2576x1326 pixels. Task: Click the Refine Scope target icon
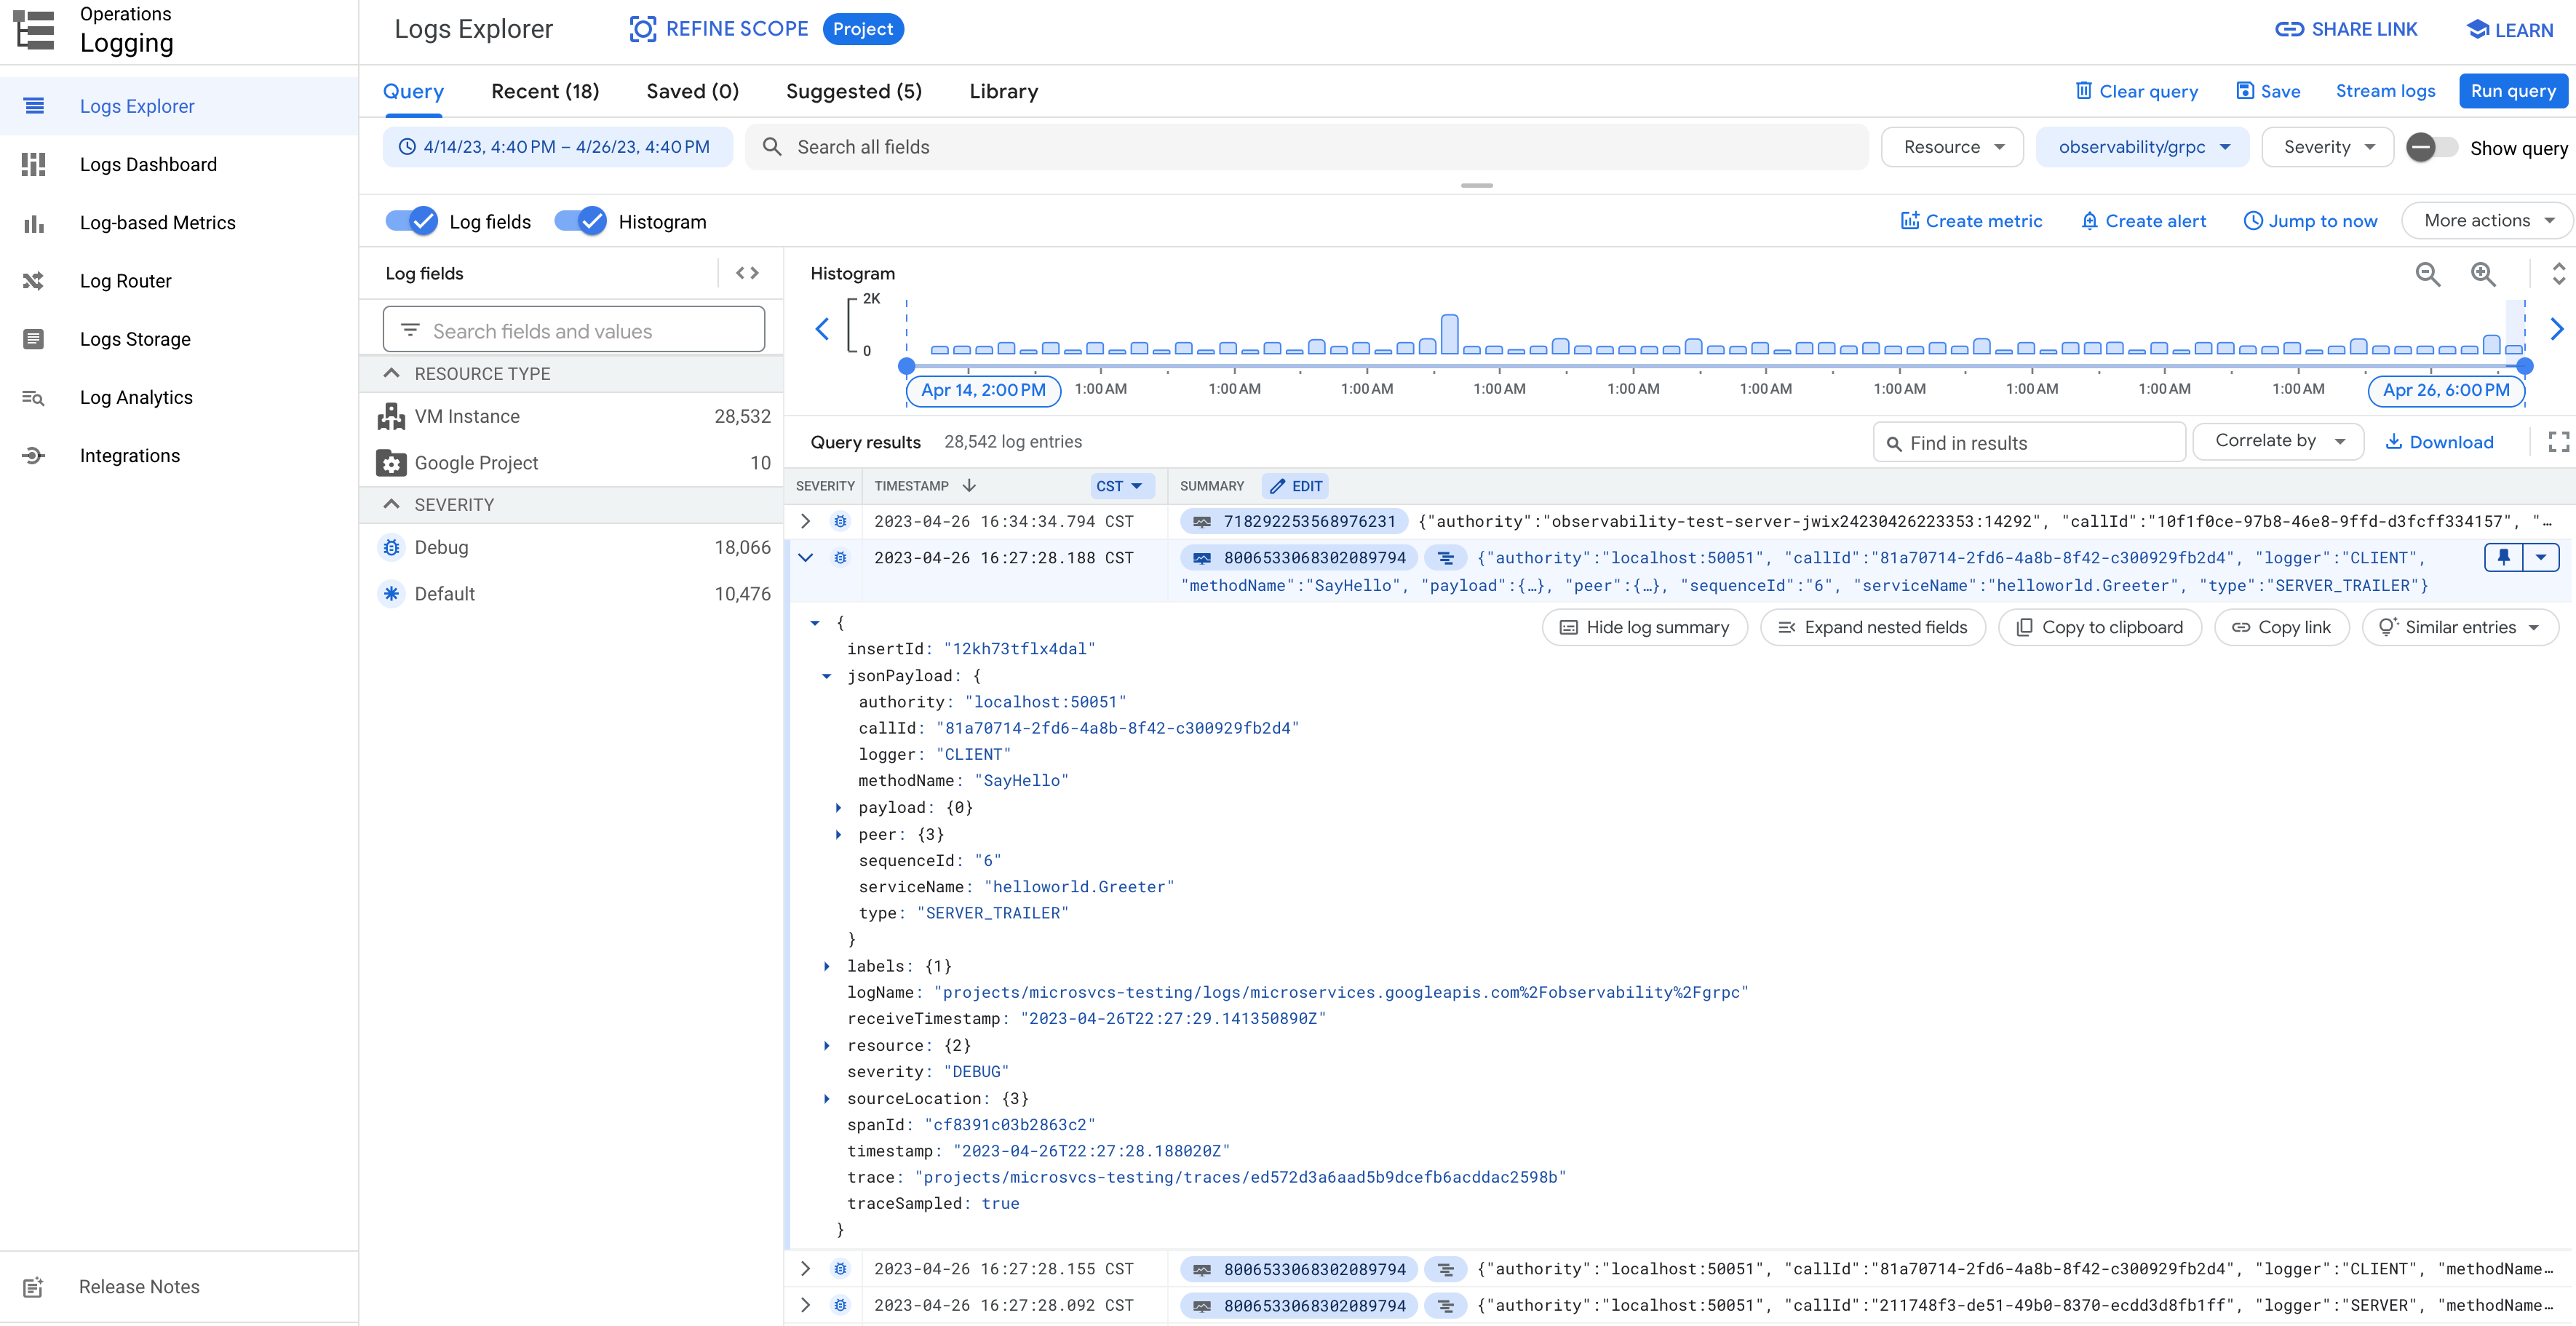pyautogui.click(x=642, y=29)
